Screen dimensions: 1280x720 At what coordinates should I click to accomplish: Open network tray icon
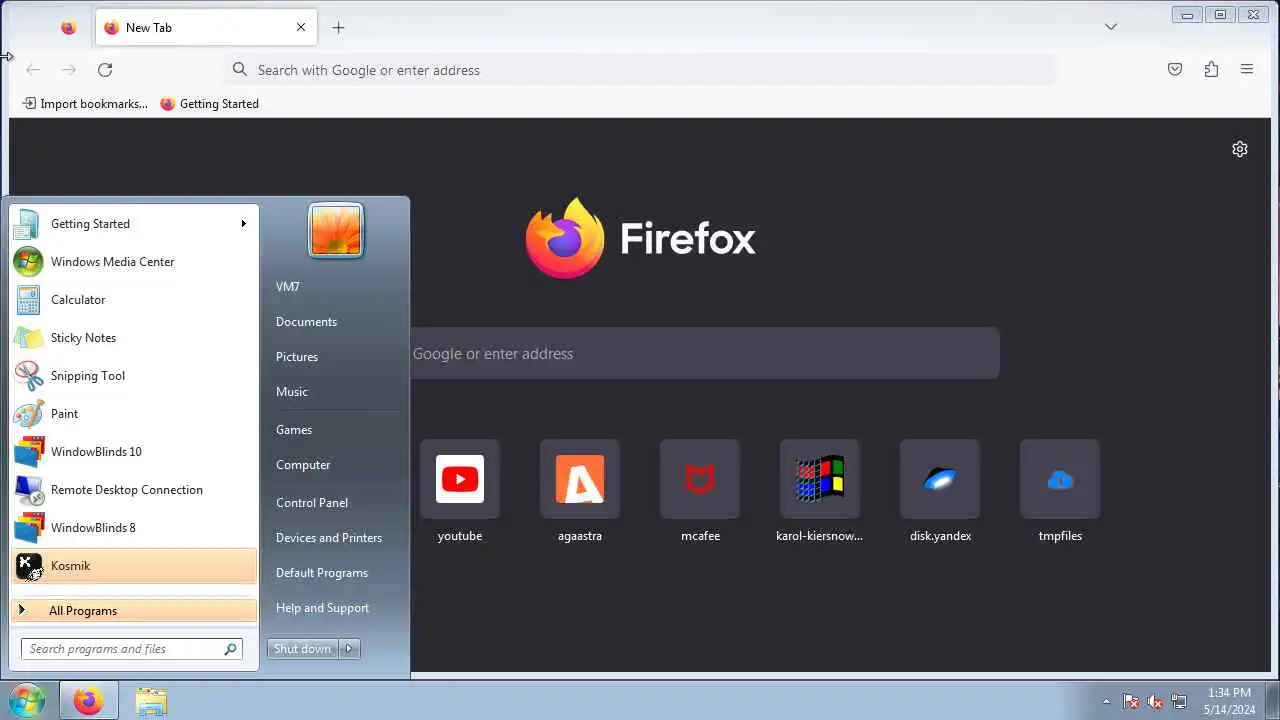click(x=1179, y=702)
